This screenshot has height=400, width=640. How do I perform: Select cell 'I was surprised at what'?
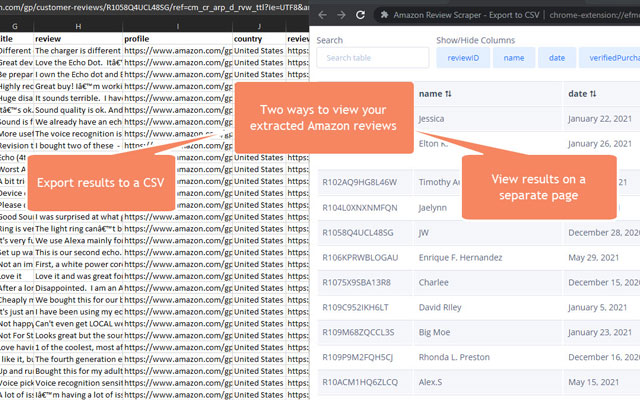coord(78,217)
